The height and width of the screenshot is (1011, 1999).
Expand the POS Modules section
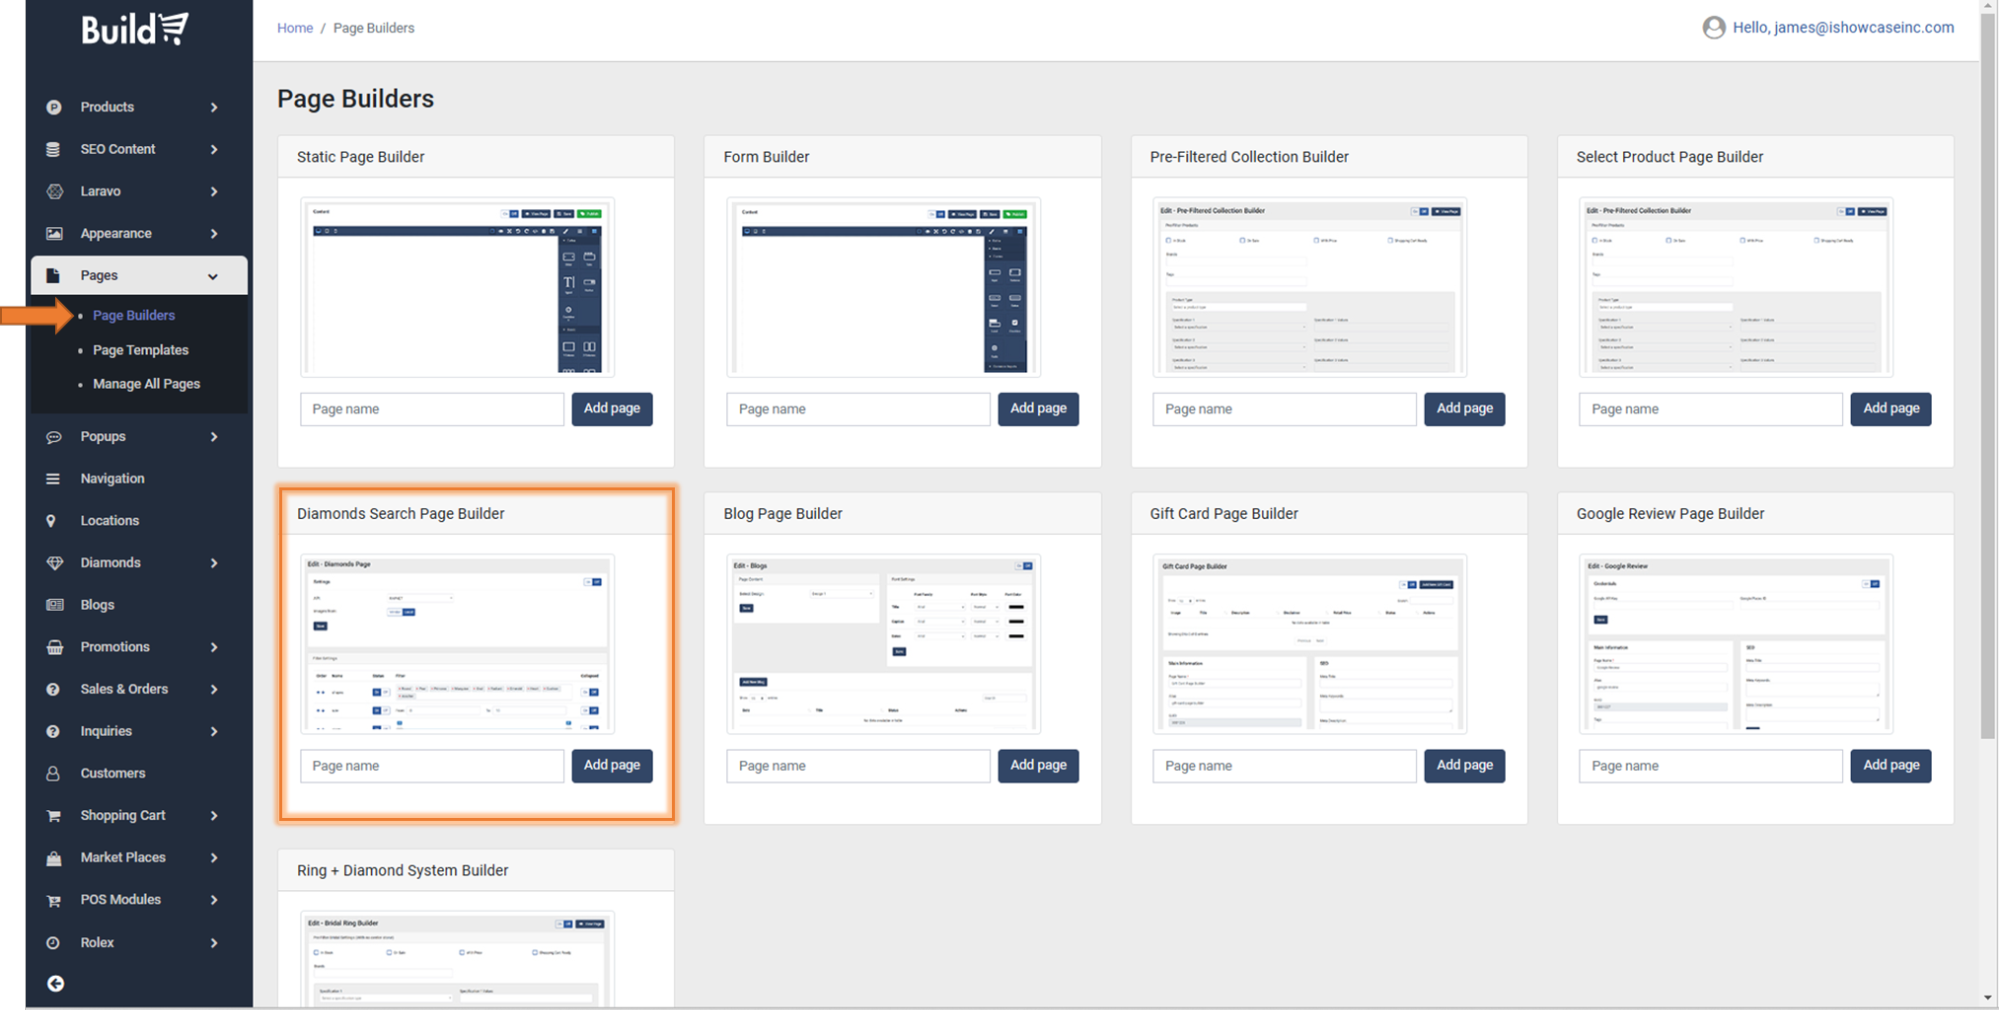point(213,899)
